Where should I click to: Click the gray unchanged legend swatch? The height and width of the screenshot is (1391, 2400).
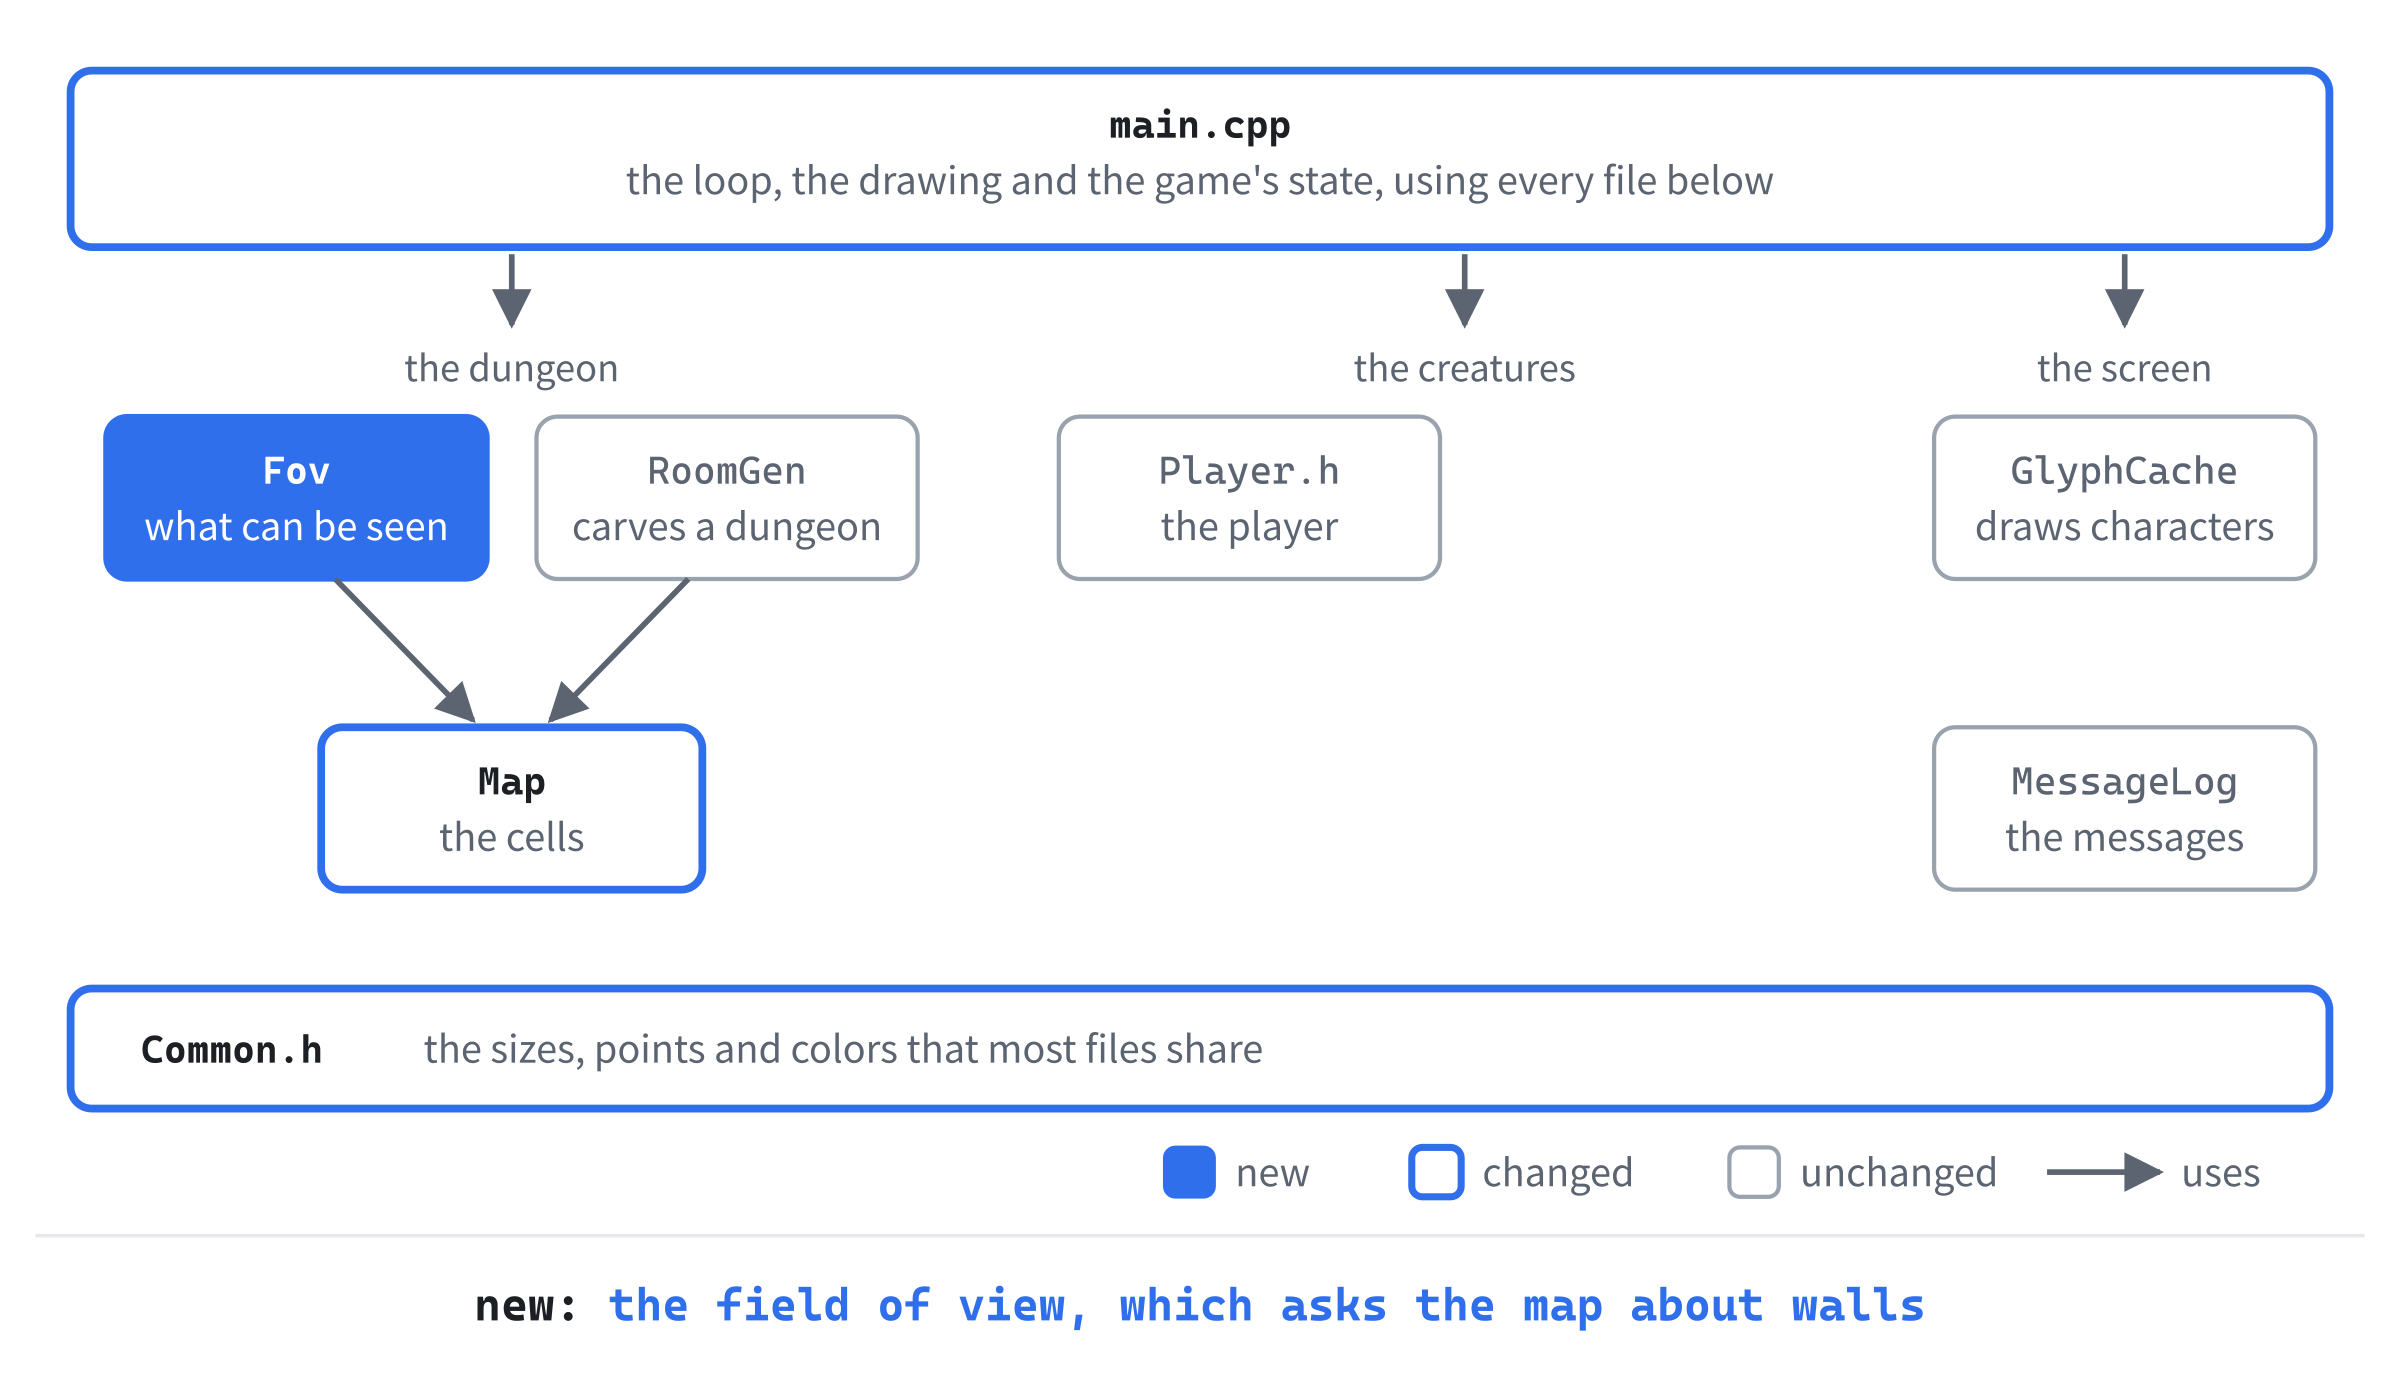point(1753,1172)
